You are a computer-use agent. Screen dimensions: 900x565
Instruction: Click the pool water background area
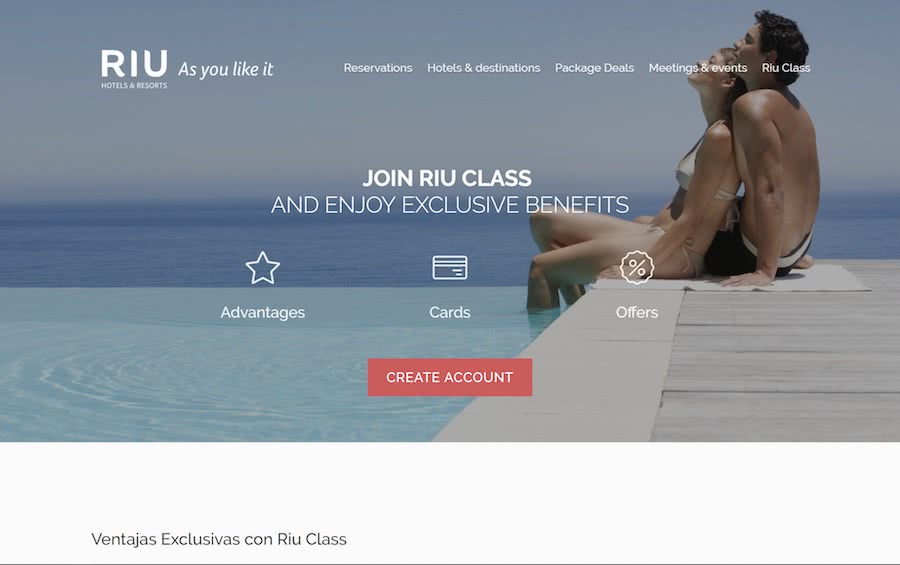pyautogui.click(x=172, y=373)
